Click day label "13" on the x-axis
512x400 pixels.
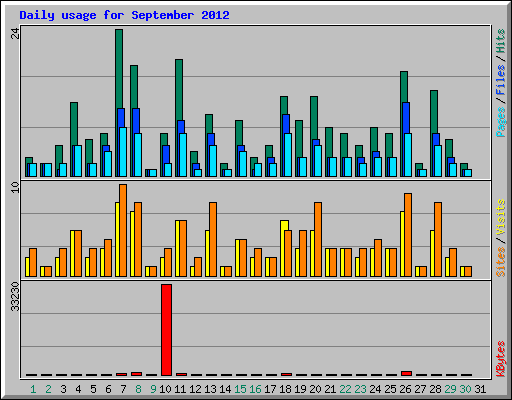[210, 389]
